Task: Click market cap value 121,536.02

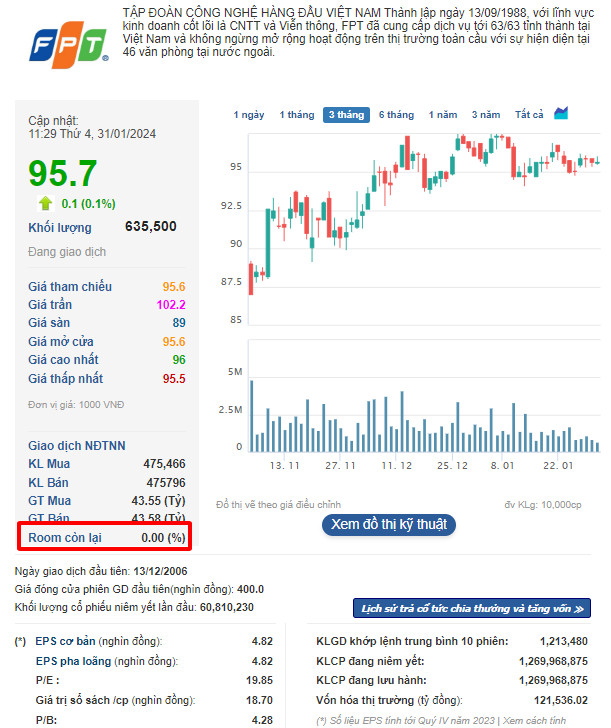Action: pos(561,700)
